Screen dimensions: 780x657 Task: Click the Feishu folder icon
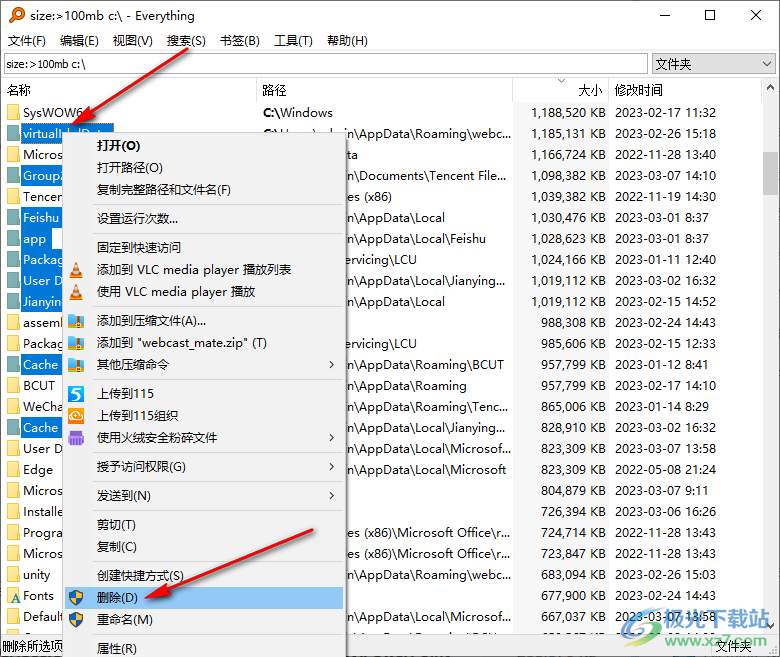(13, 217)
